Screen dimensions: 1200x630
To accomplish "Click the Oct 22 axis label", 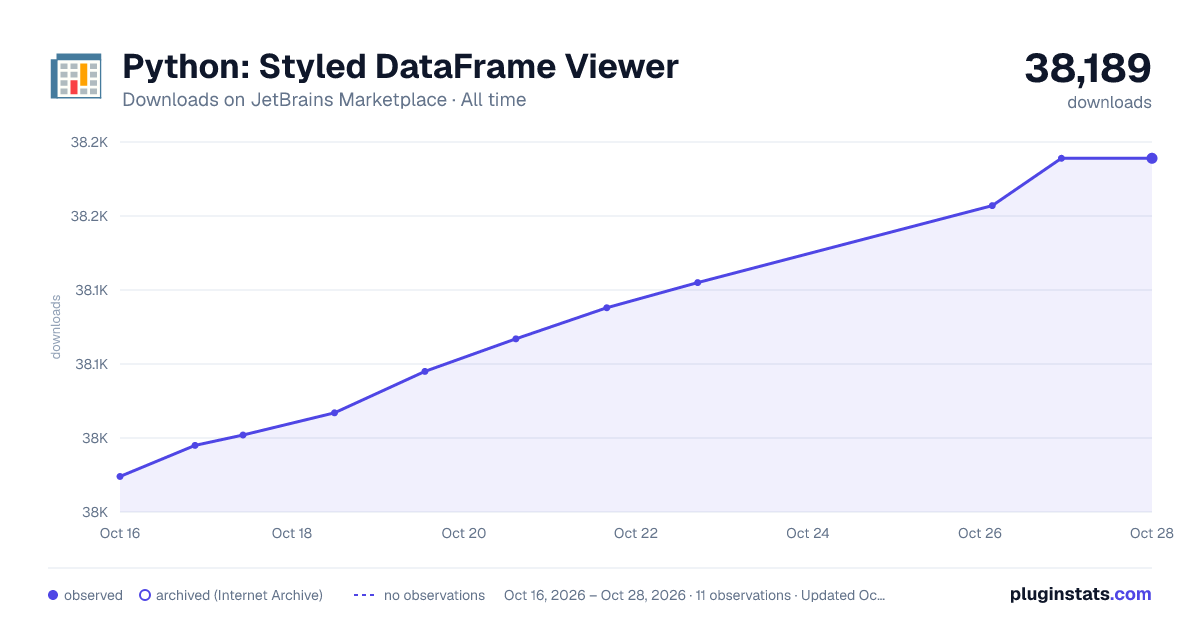I will (x=636, y=533).
